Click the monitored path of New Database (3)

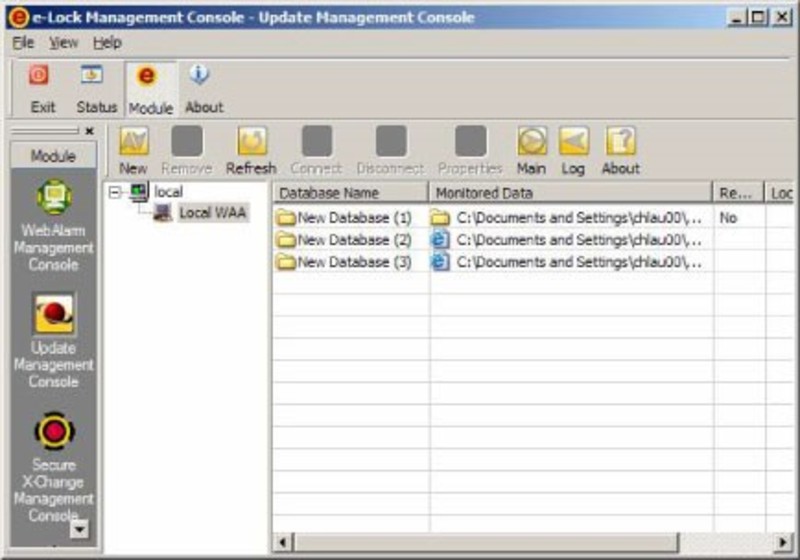click(579, 262)
